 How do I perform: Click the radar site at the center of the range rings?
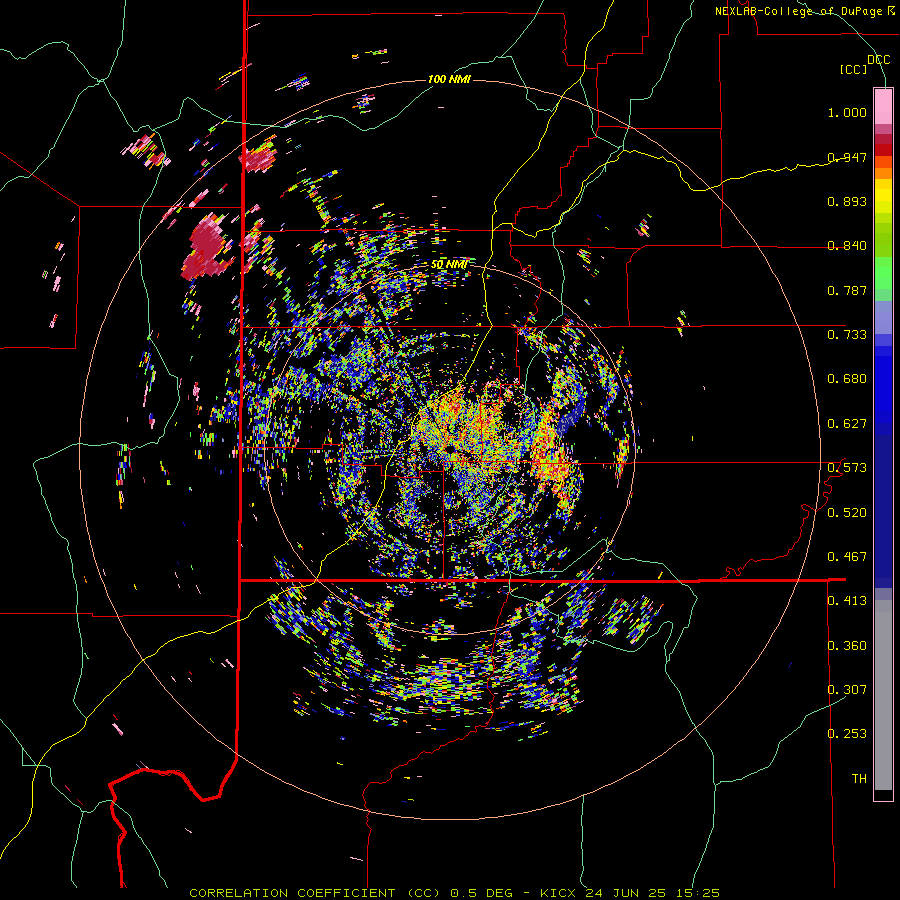(450, 449)
